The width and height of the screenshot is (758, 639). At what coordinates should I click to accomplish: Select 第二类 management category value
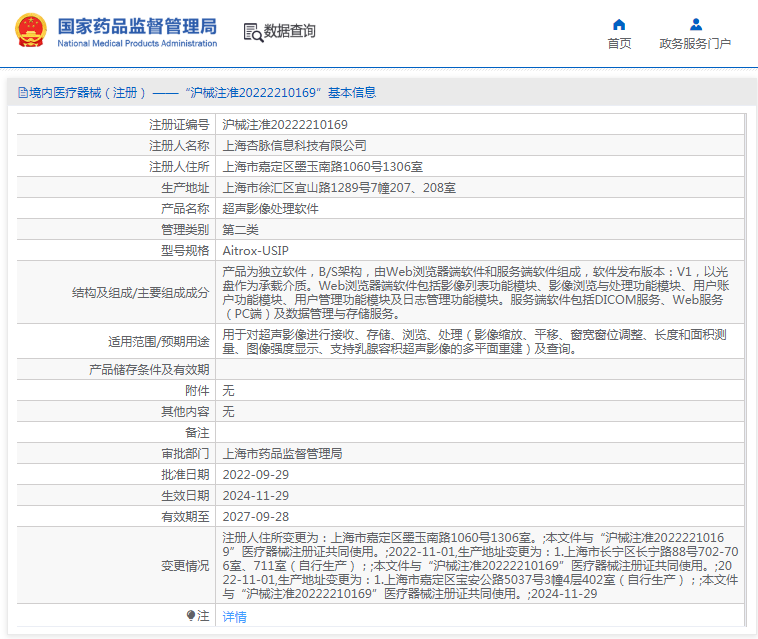pos(240,230)
